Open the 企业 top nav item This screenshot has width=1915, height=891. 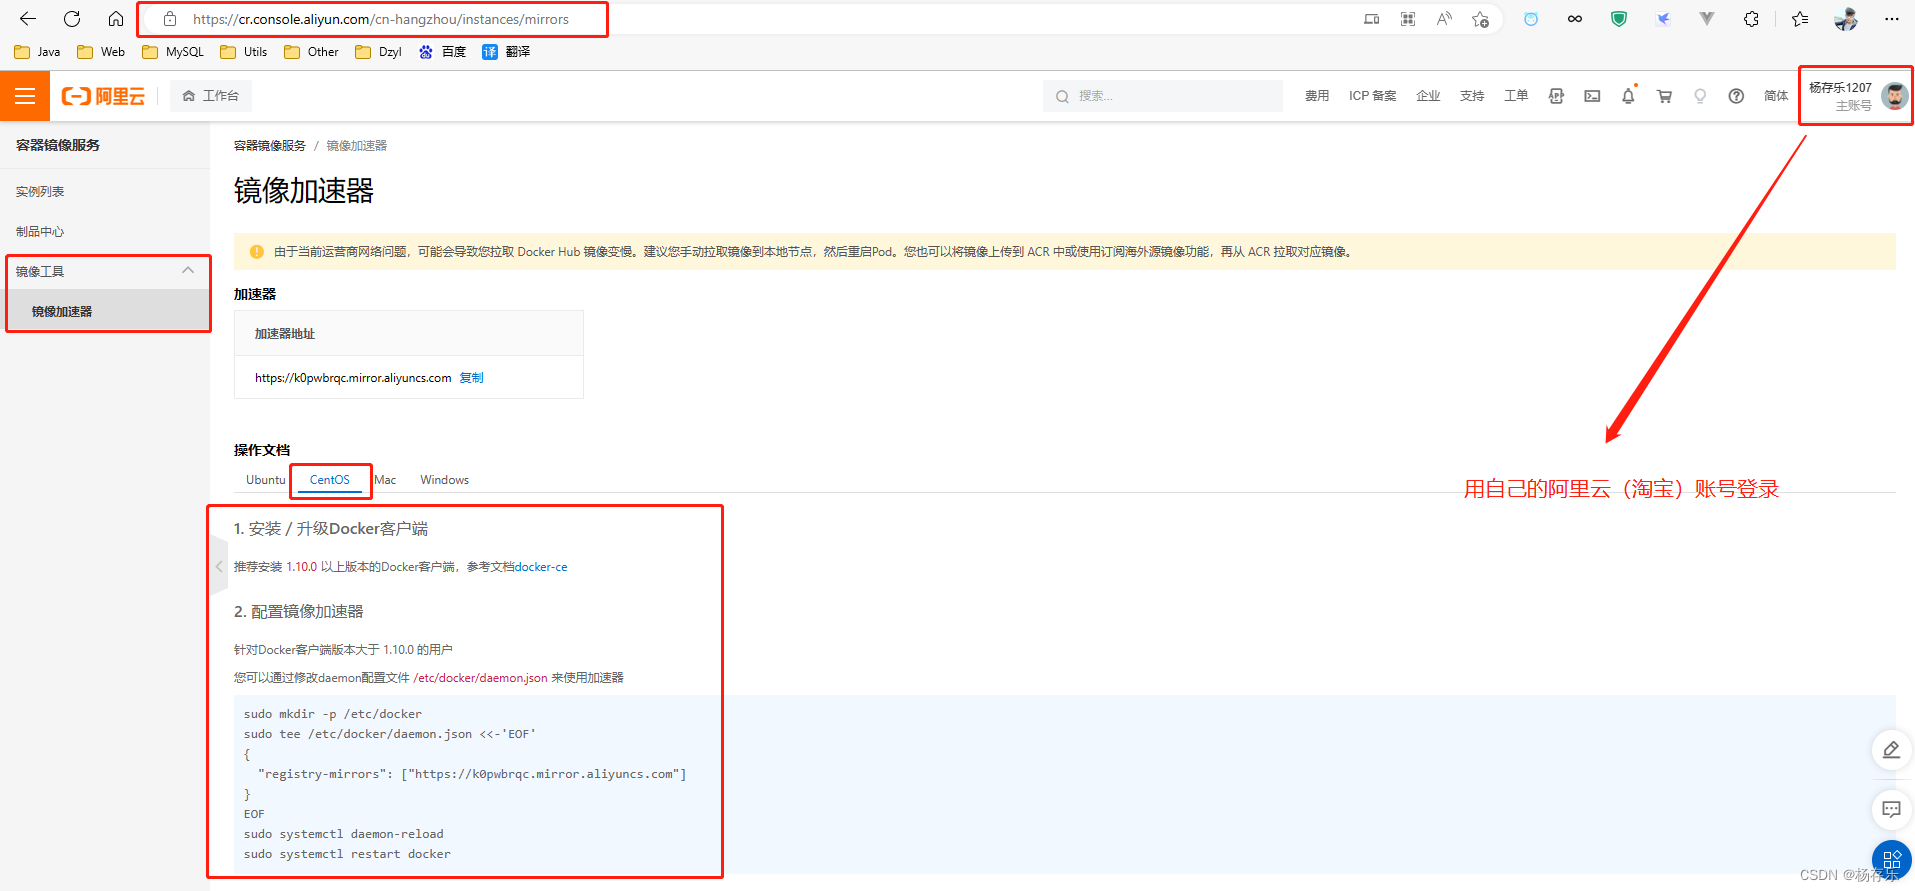(x=1428, y=96)
